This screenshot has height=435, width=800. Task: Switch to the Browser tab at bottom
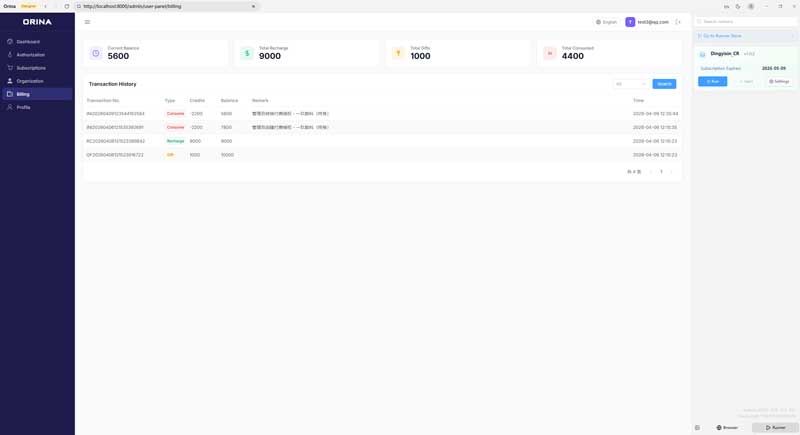point(727,427)
